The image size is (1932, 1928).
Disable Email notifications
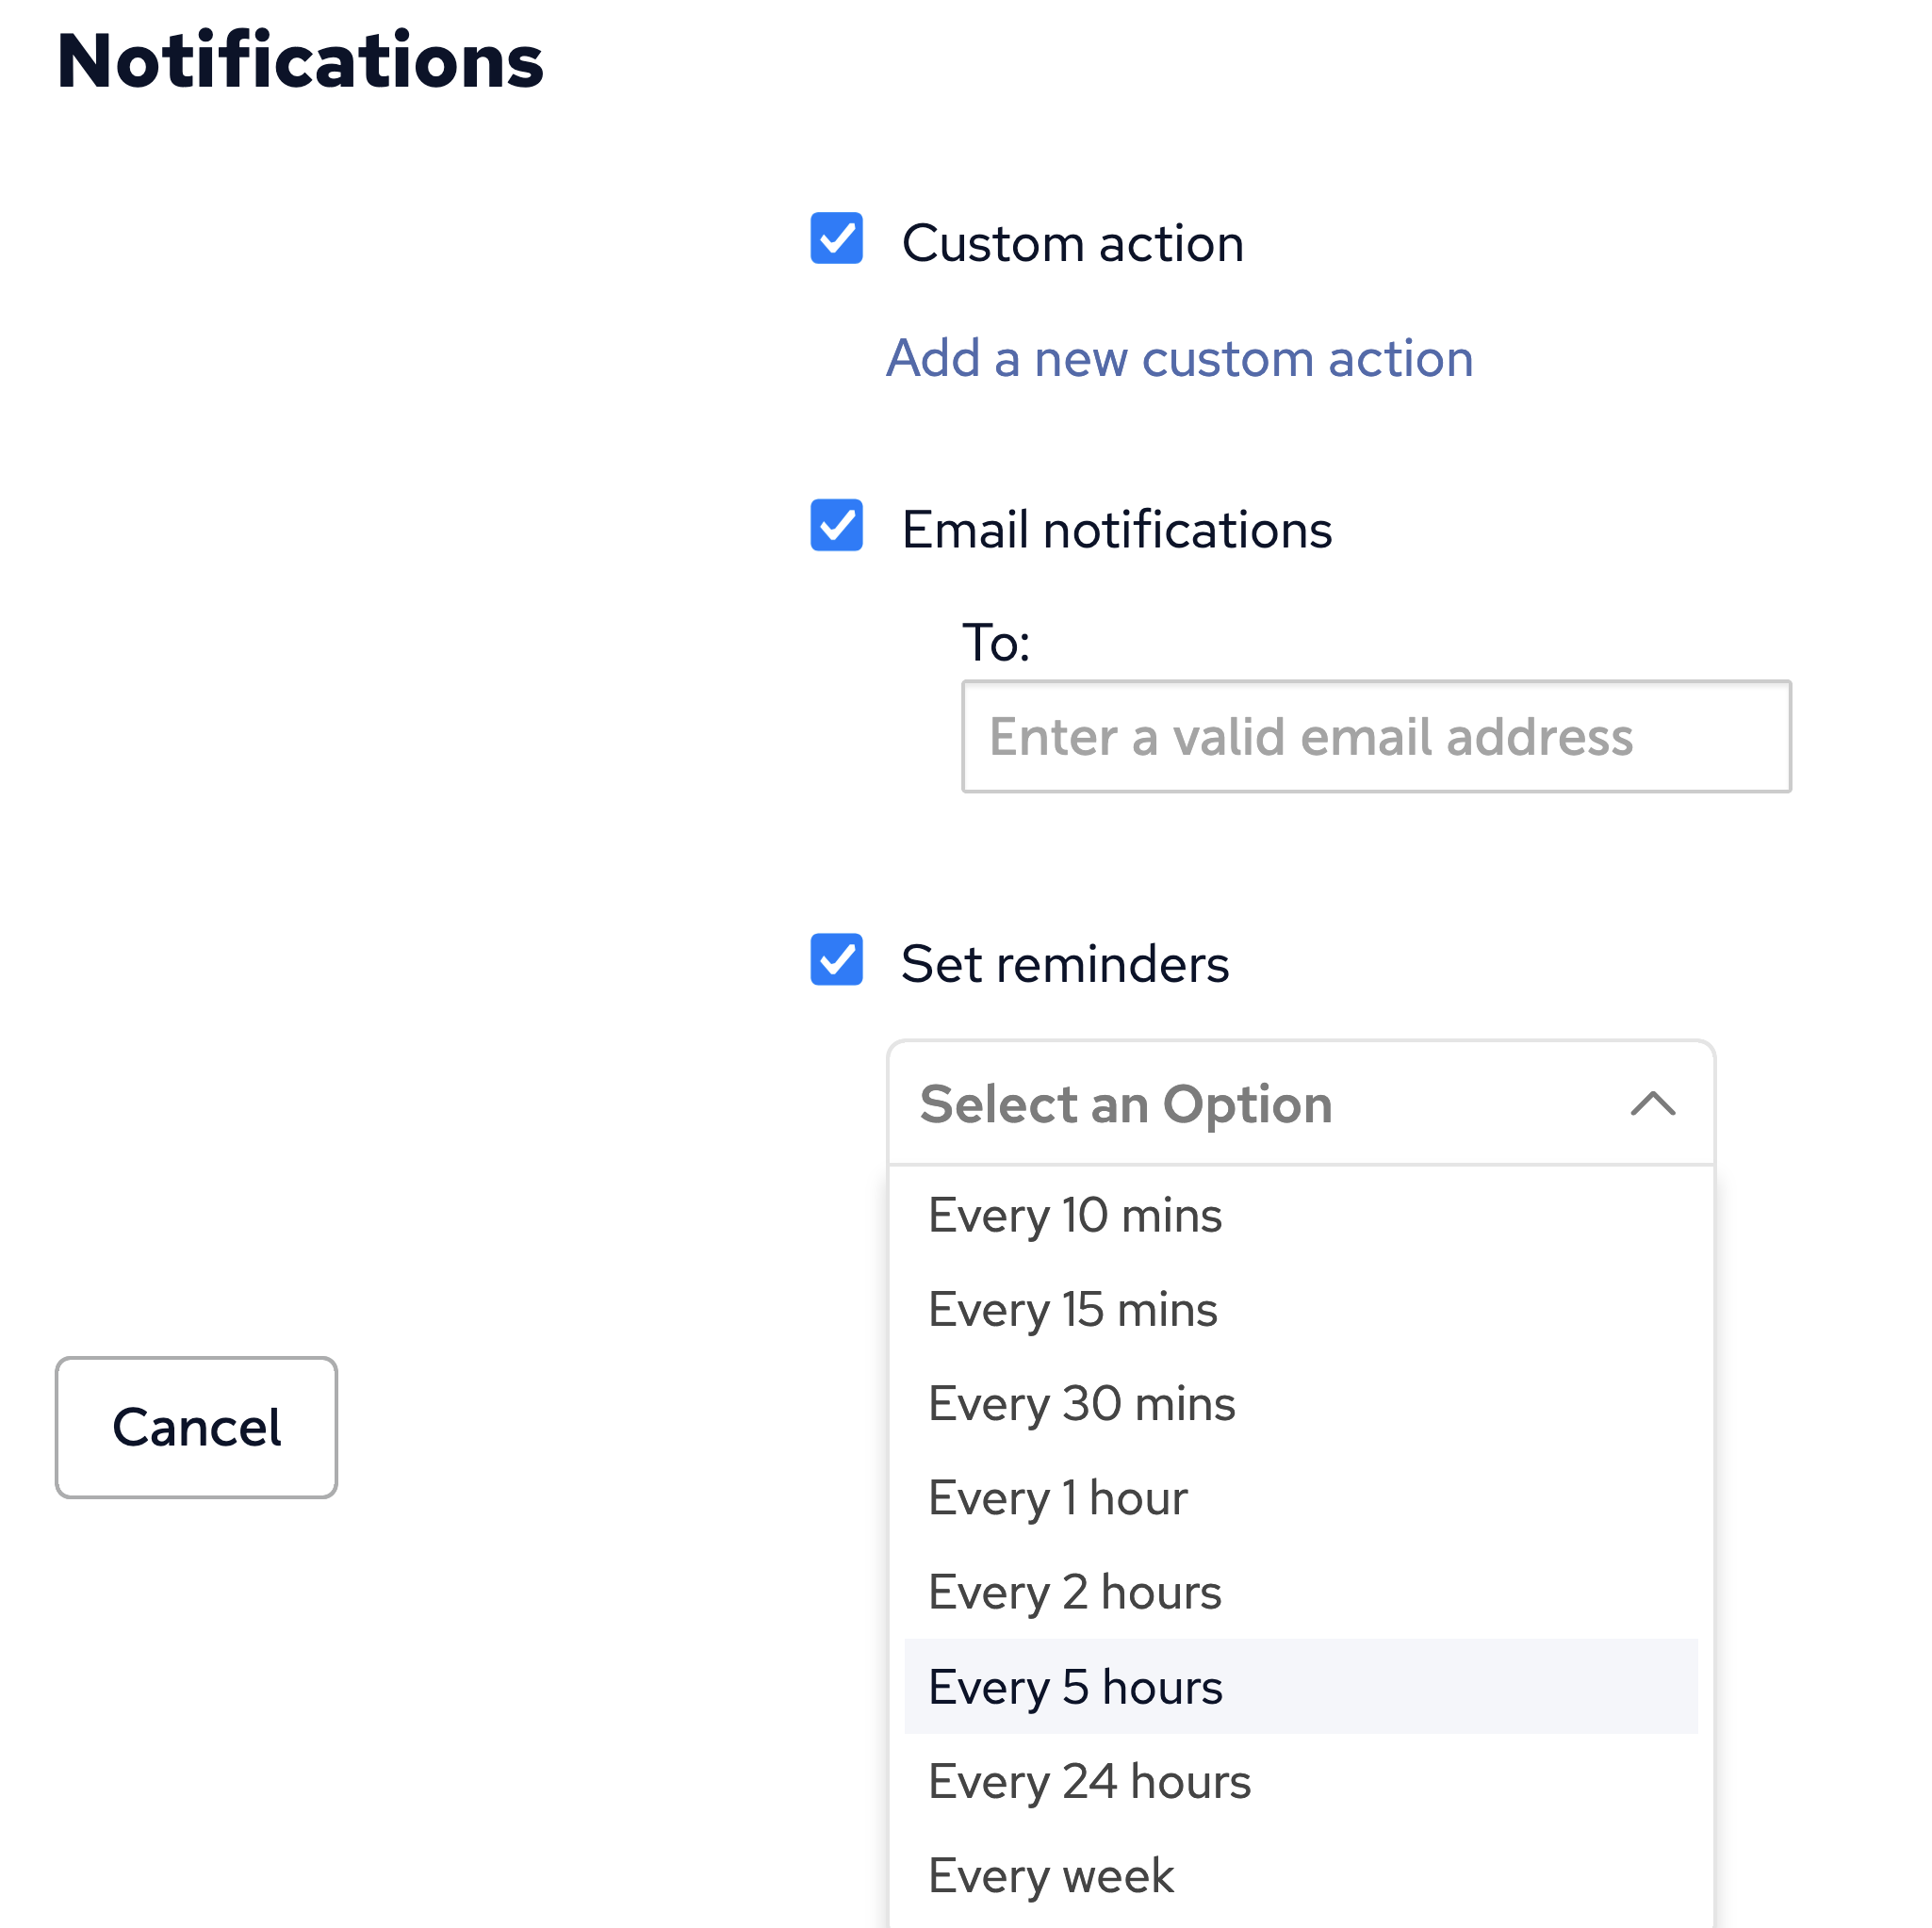(x=836, y=528)
